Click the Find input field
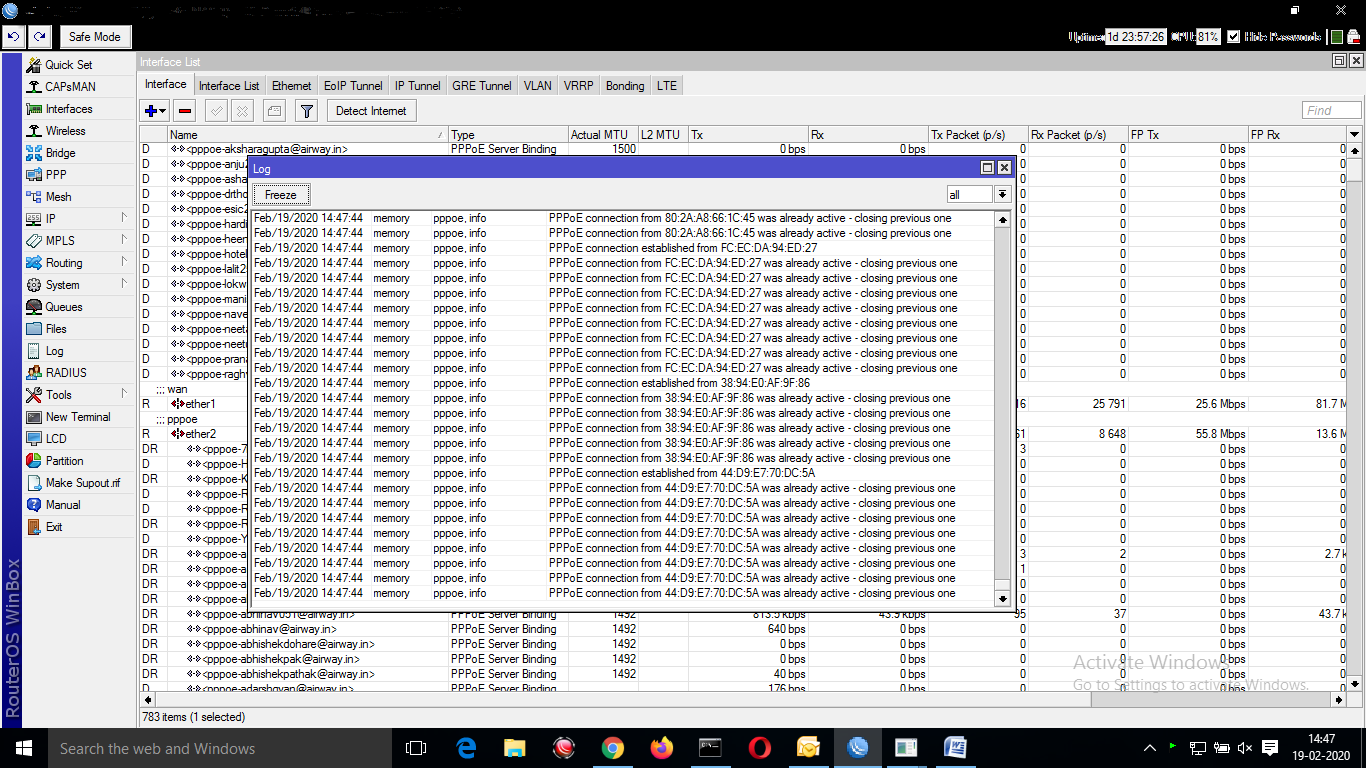The width and height of the screenshot is (1366, 768). pyautogui.click(x=1332, y=111)
